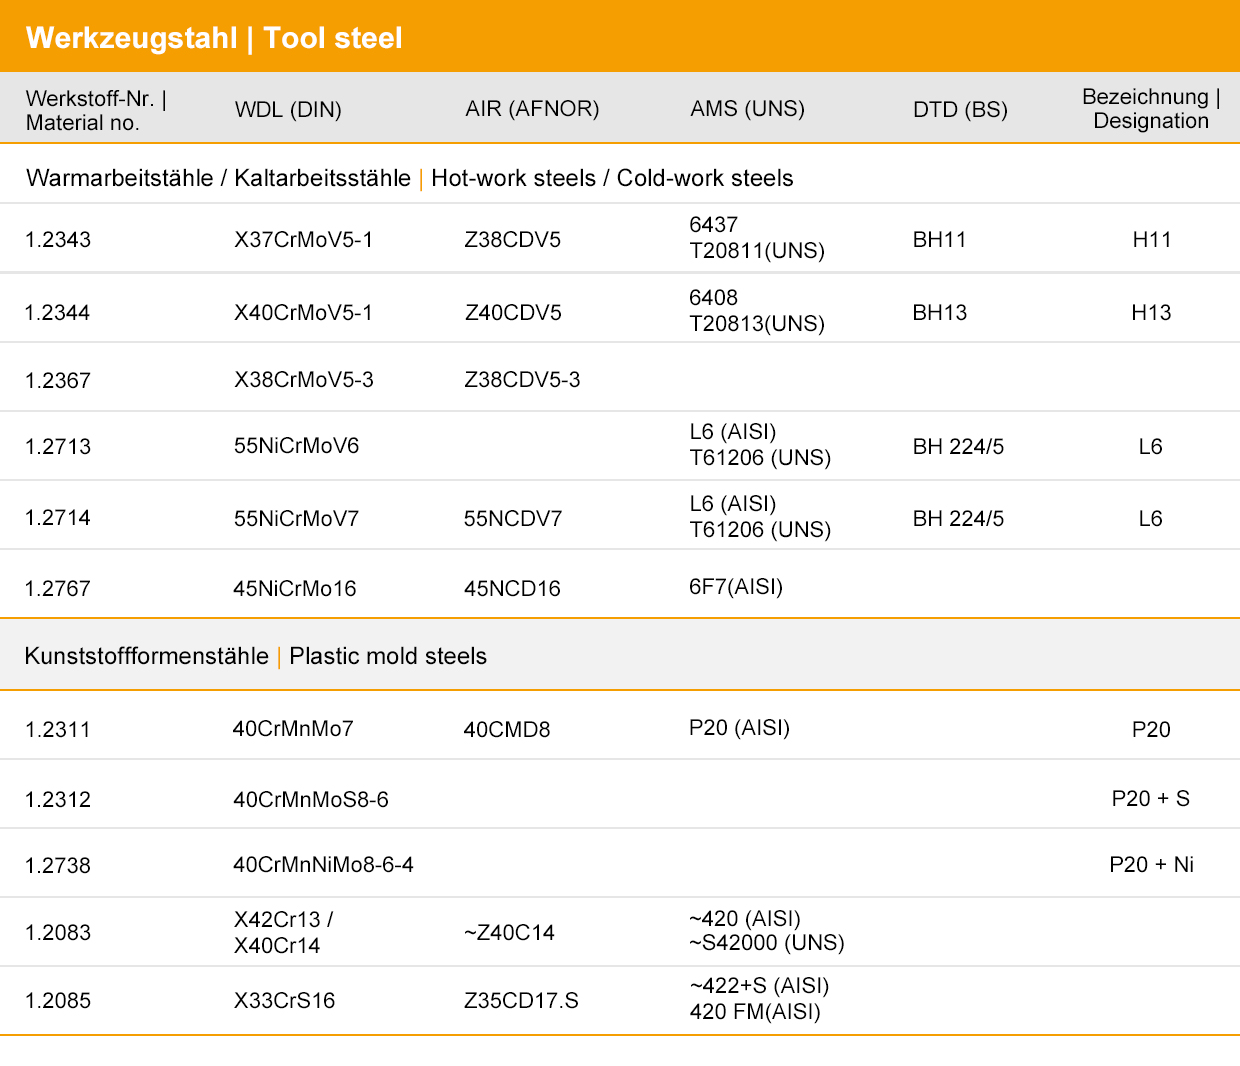Select material number 1.2343

(x=58, y=240)
